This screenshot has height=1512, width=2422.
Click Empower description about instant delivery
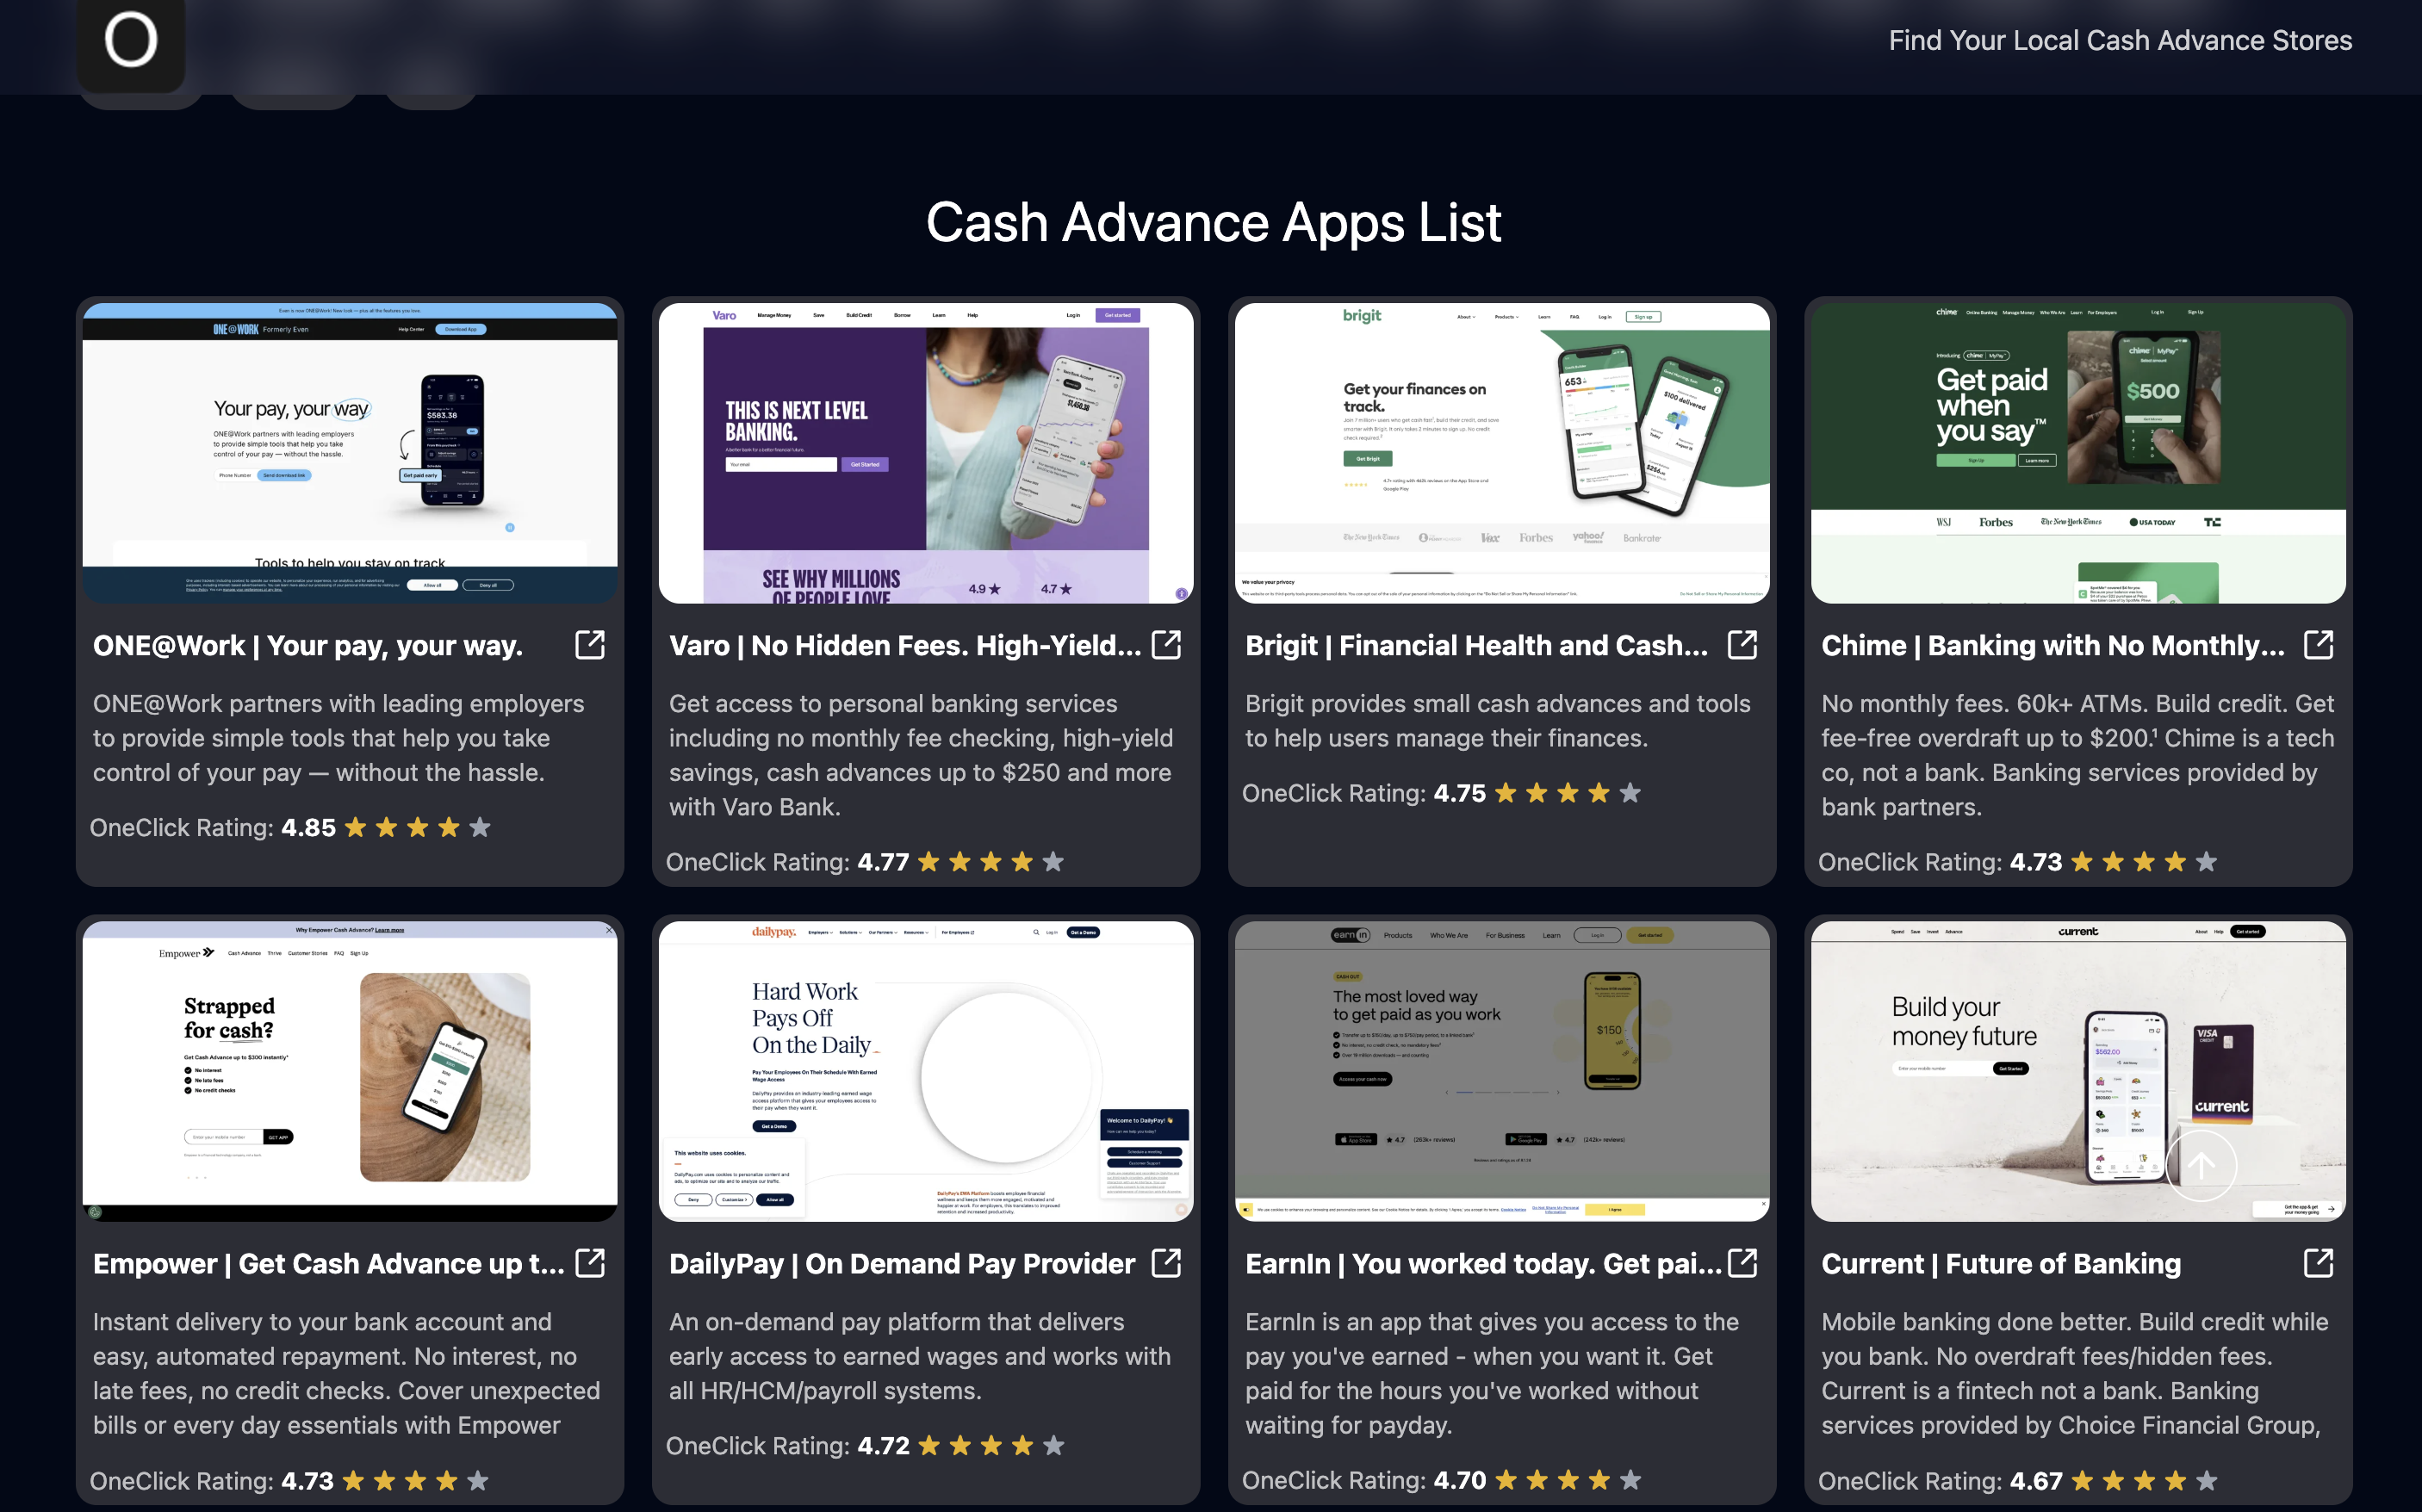pyautogui.click(x=347, y=1373)
